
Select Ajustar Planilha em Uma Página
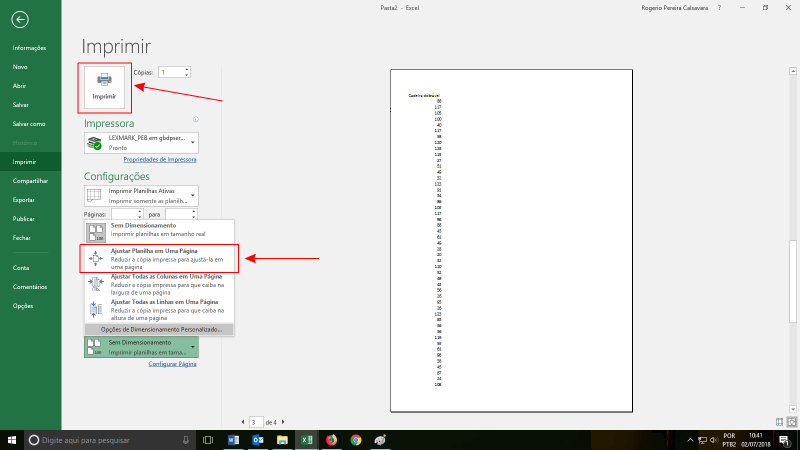(160, 258)
